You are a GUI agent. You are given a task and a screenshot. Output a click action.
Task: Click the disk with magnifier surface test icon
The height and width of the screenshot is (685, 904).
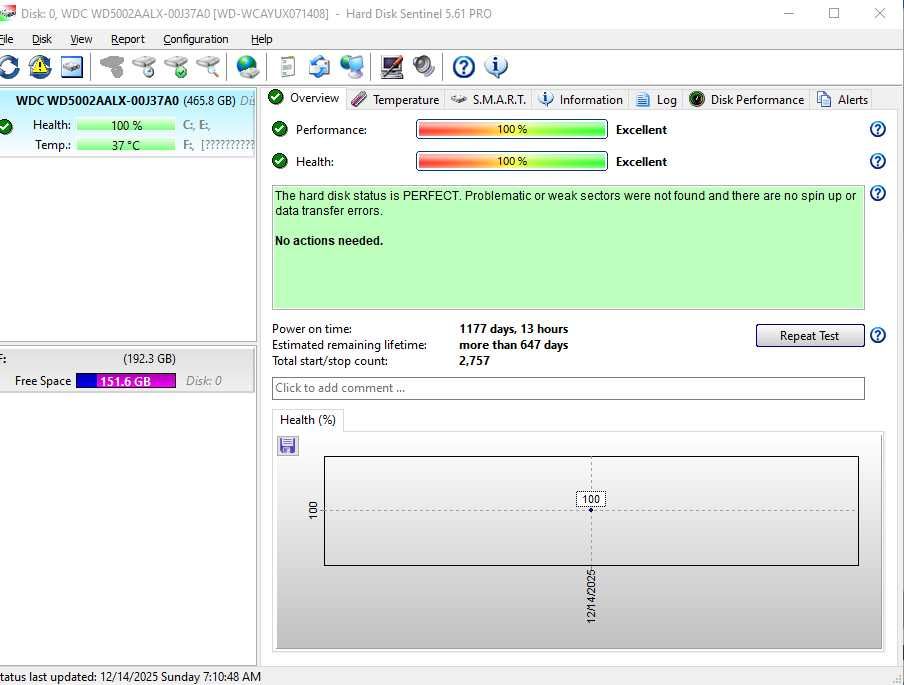coord(209,67)
